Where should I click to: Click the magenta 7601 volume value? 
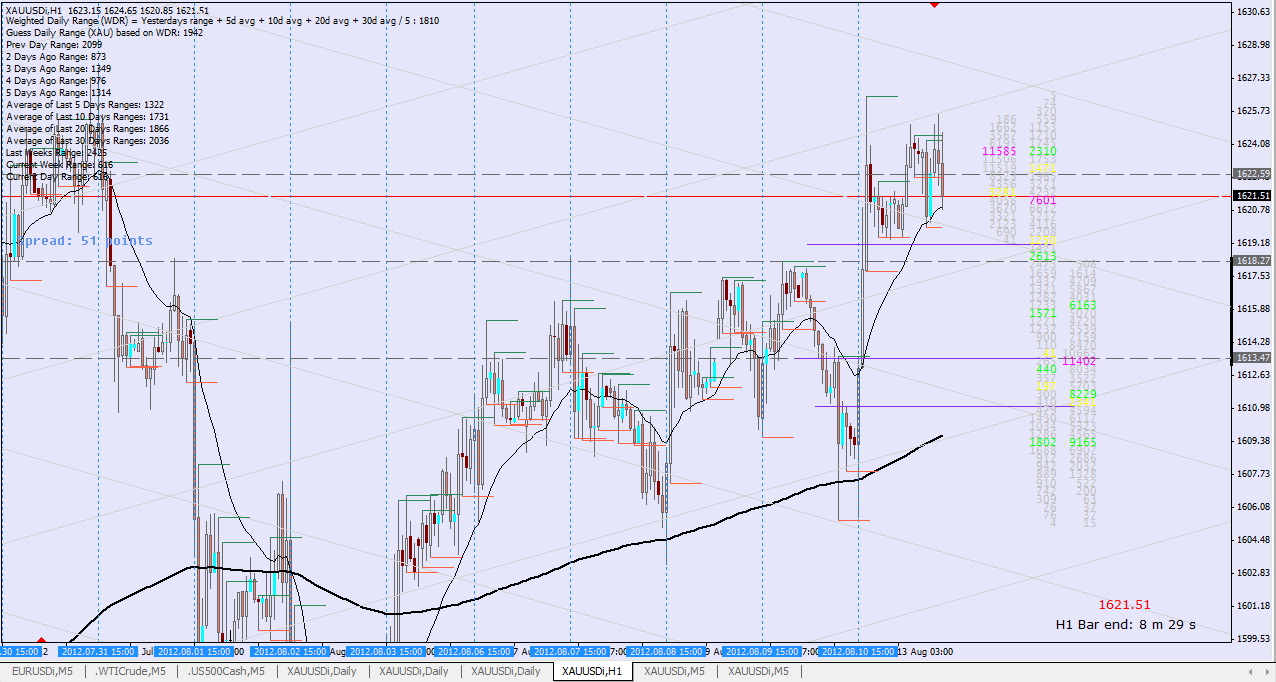pos(1042,200)
